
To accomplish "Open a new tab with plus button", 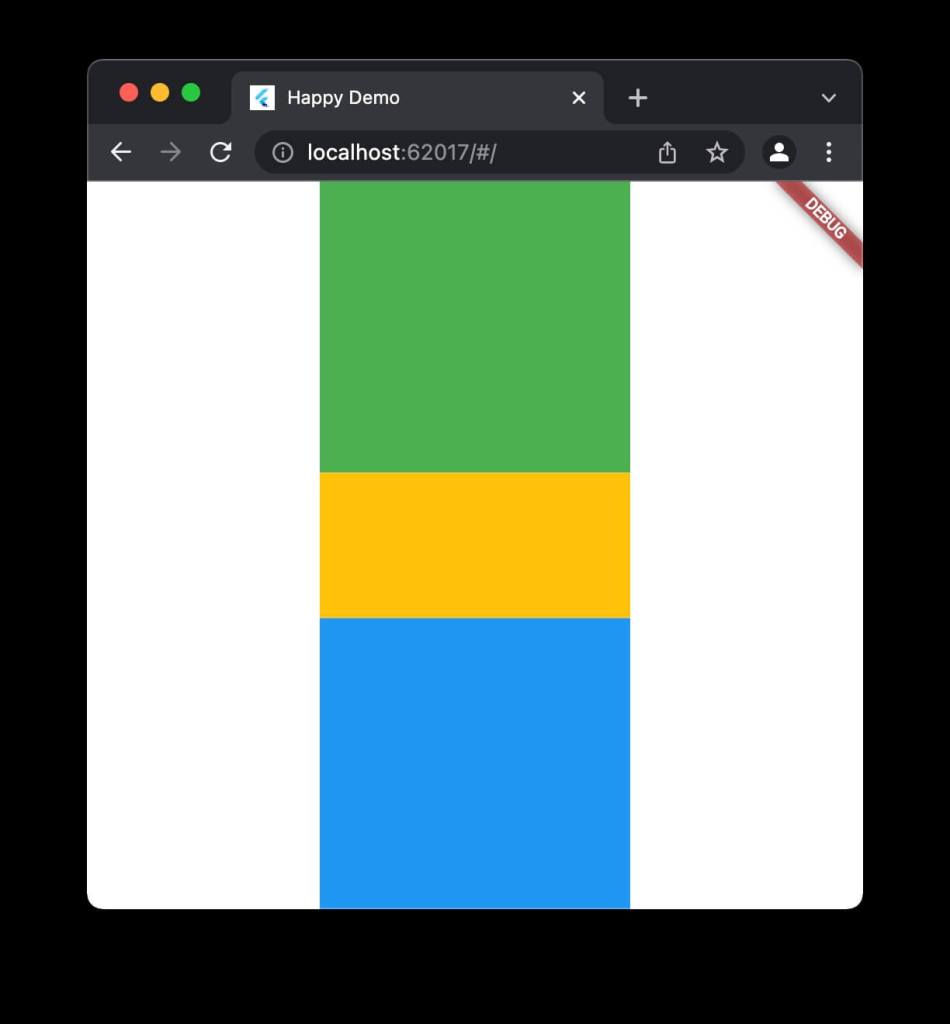I will (638, 97).
